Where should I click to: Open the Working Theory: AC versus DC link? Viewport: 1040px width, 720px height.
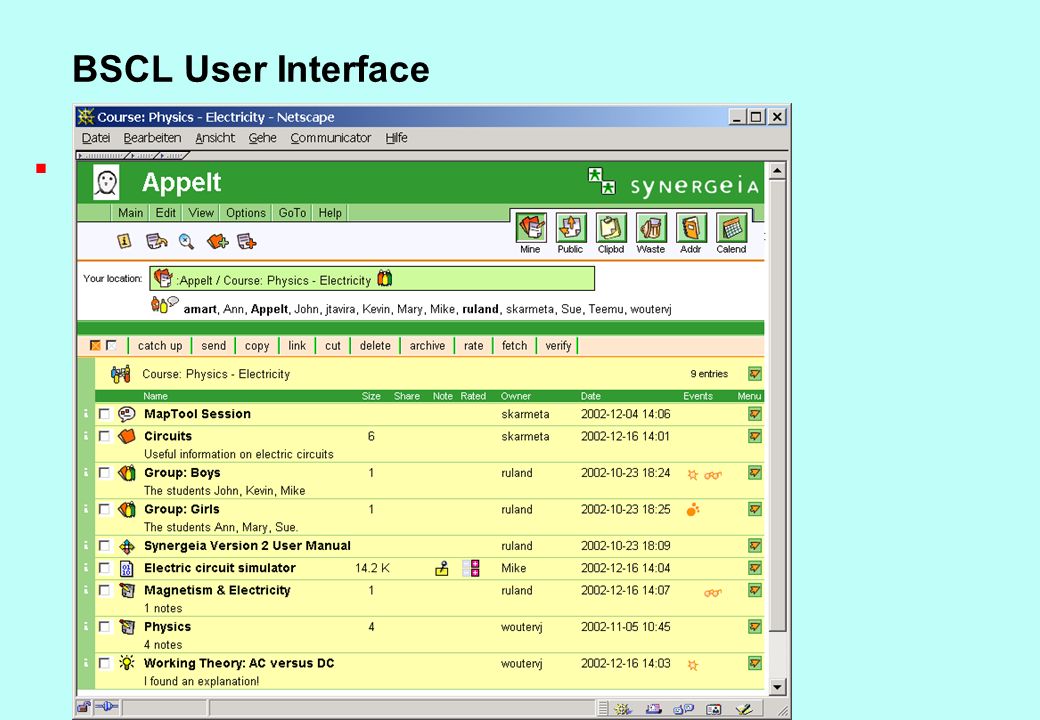pos(239,663)
